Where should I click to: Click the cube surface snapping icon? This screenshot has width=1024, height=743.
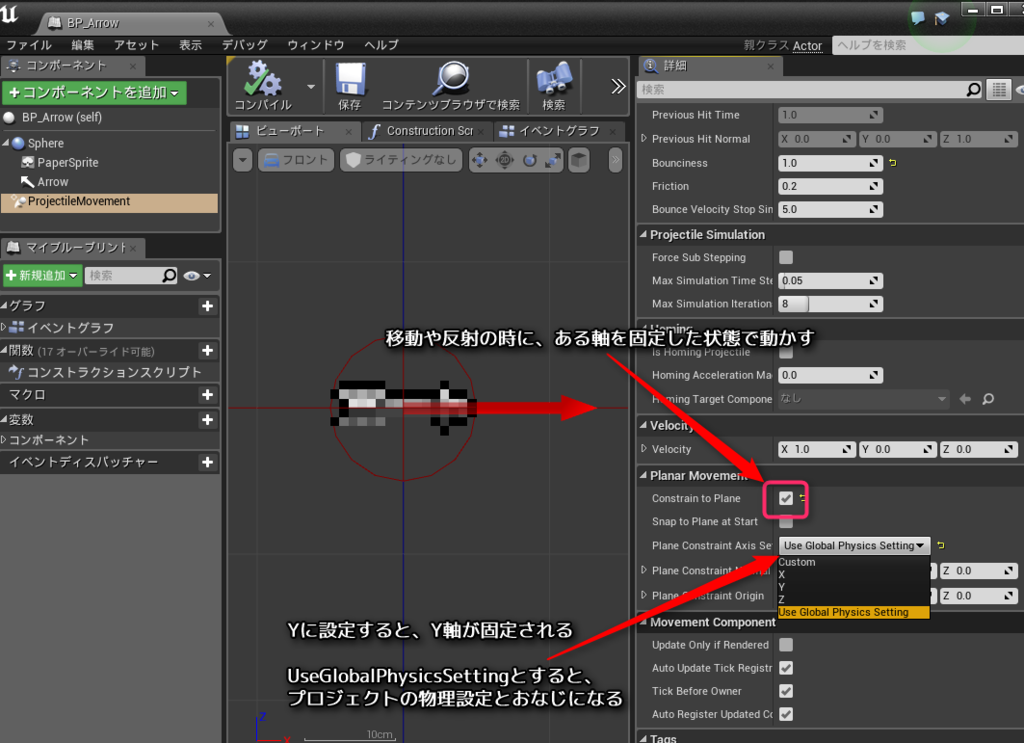(579, 160)
